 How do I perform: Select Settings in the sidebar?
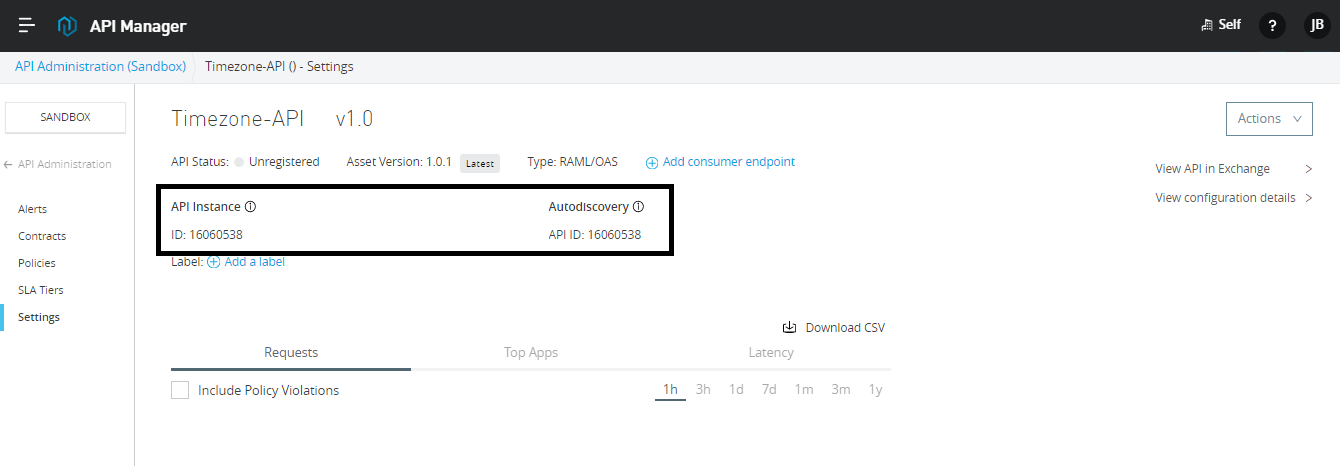click(39, 317)
